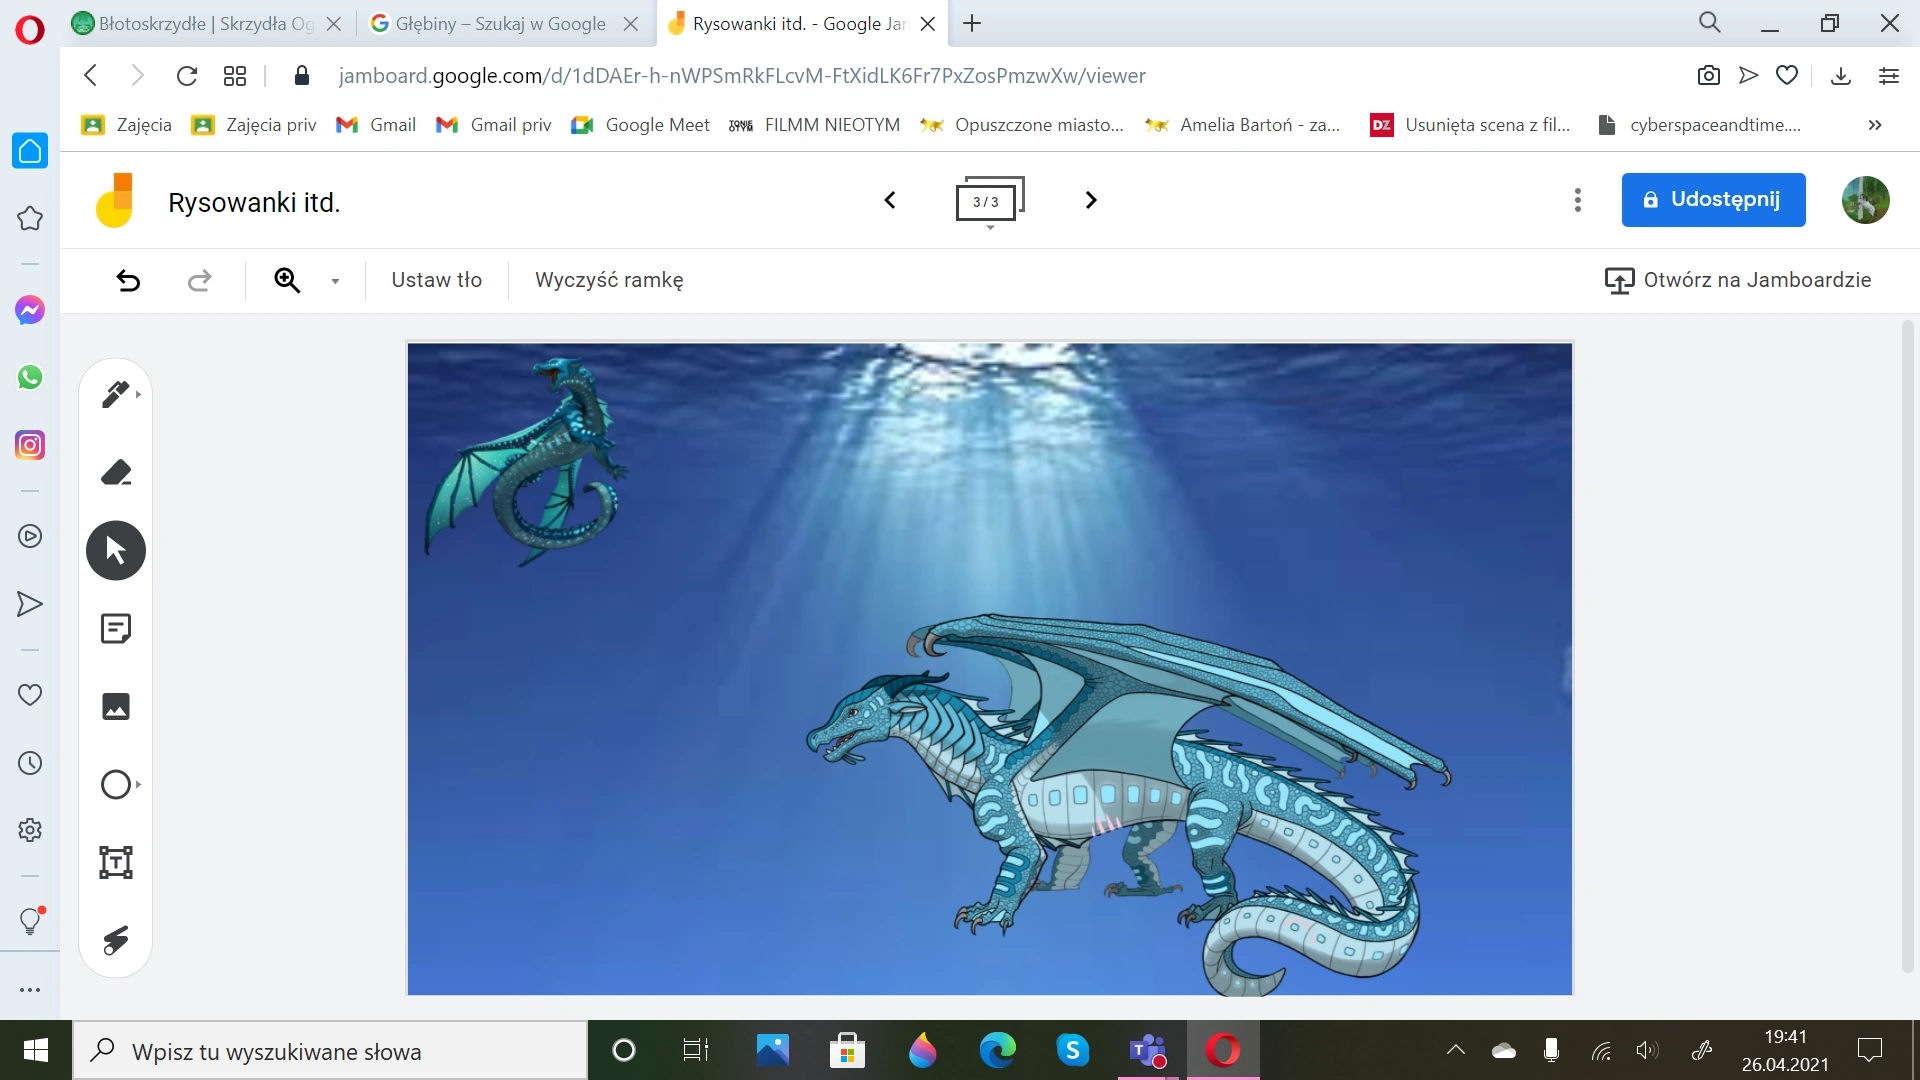
Task: Select the Circle shape tool
Action: [x=116, y=784]
